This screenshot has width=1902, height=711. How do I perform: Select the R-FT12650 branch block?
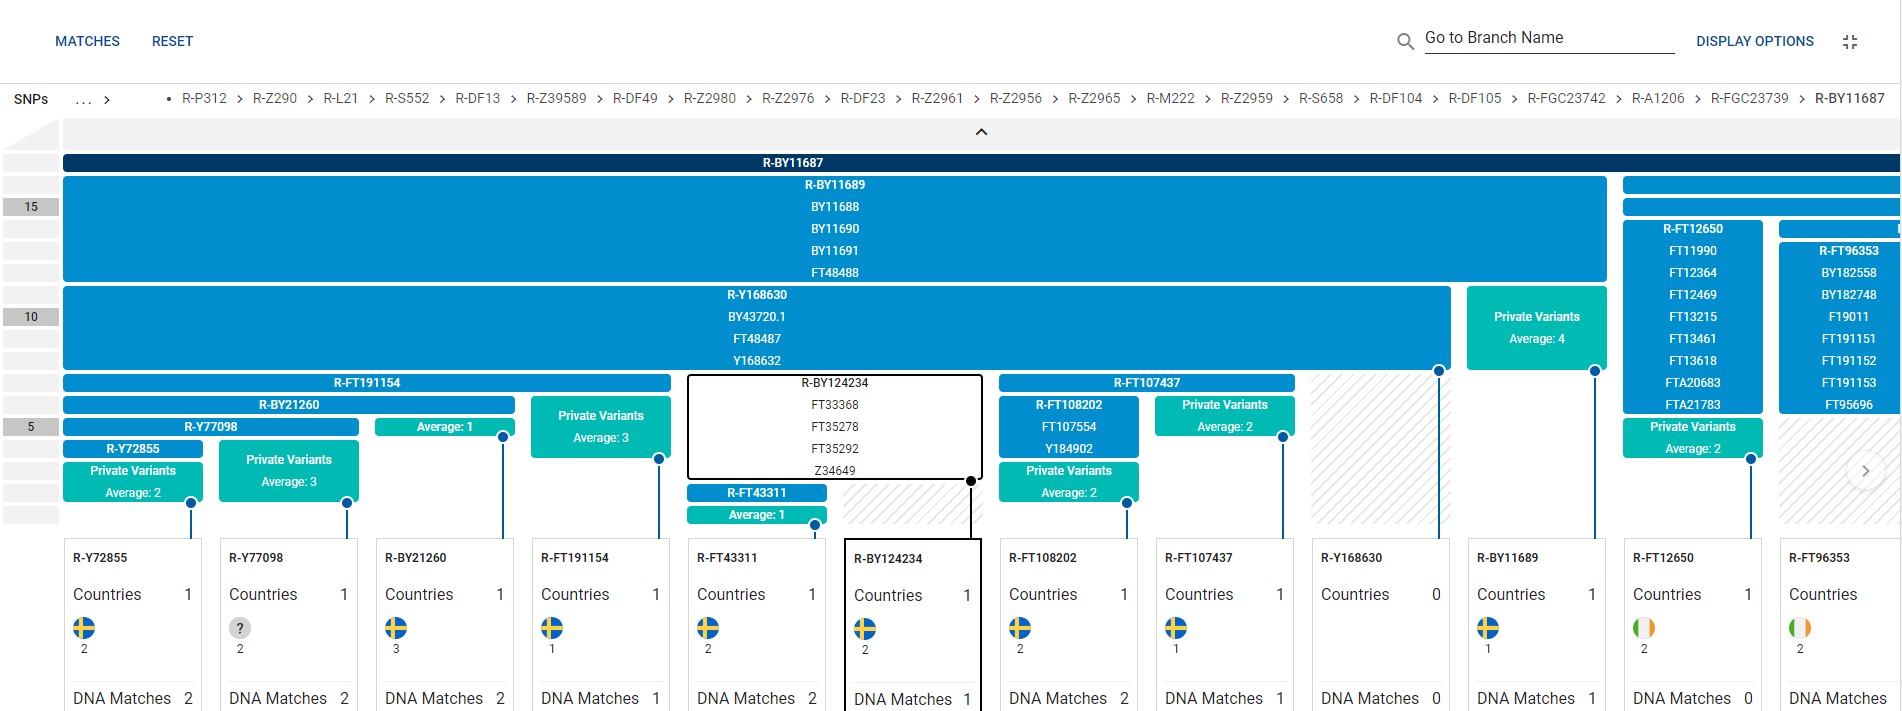click(1693, 317)
